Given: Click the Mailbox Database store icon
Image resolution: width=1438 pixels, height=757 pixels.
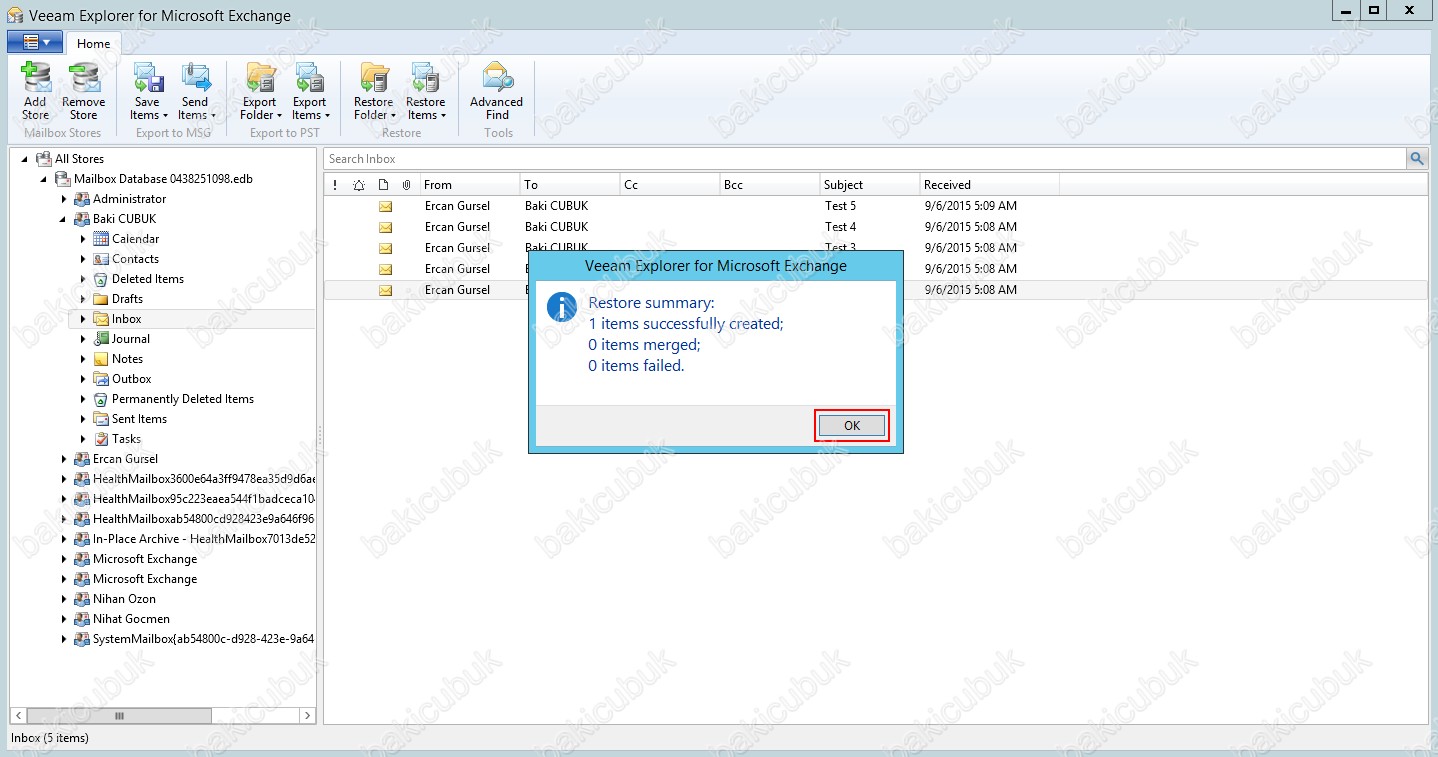Looking at the screenshot, I should point(62,179).
